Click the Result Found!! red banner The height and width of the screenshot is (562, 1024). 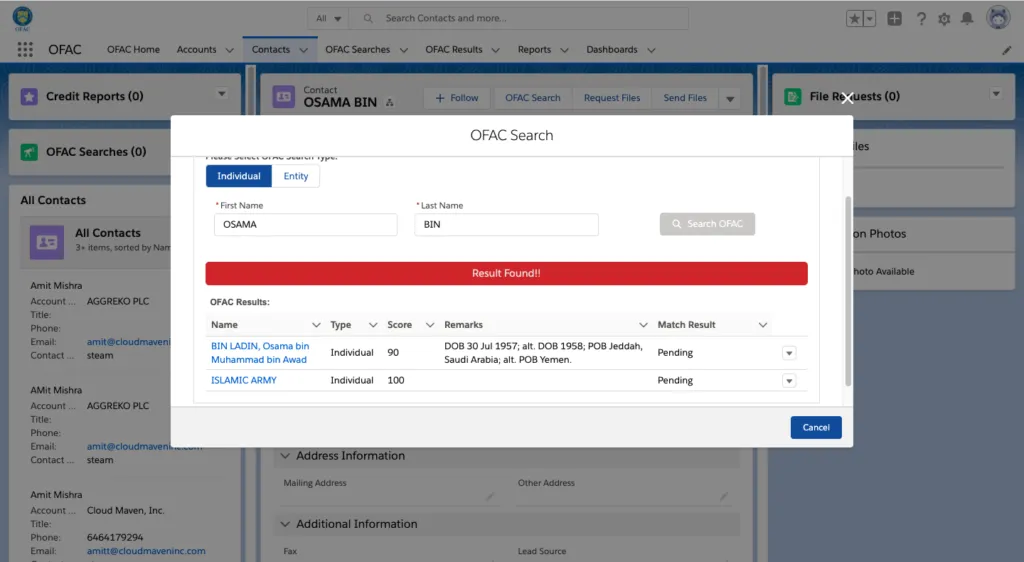506,273
